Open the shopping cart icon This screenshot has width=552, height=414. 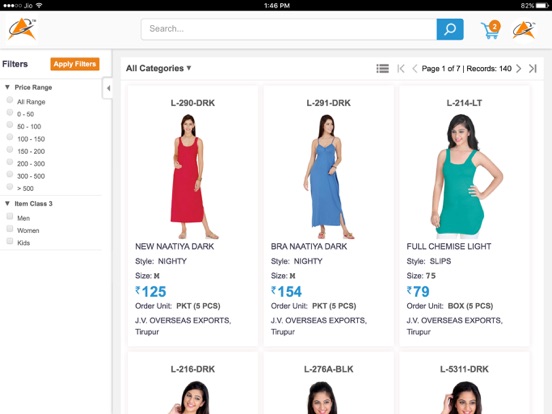coord(491,30)
